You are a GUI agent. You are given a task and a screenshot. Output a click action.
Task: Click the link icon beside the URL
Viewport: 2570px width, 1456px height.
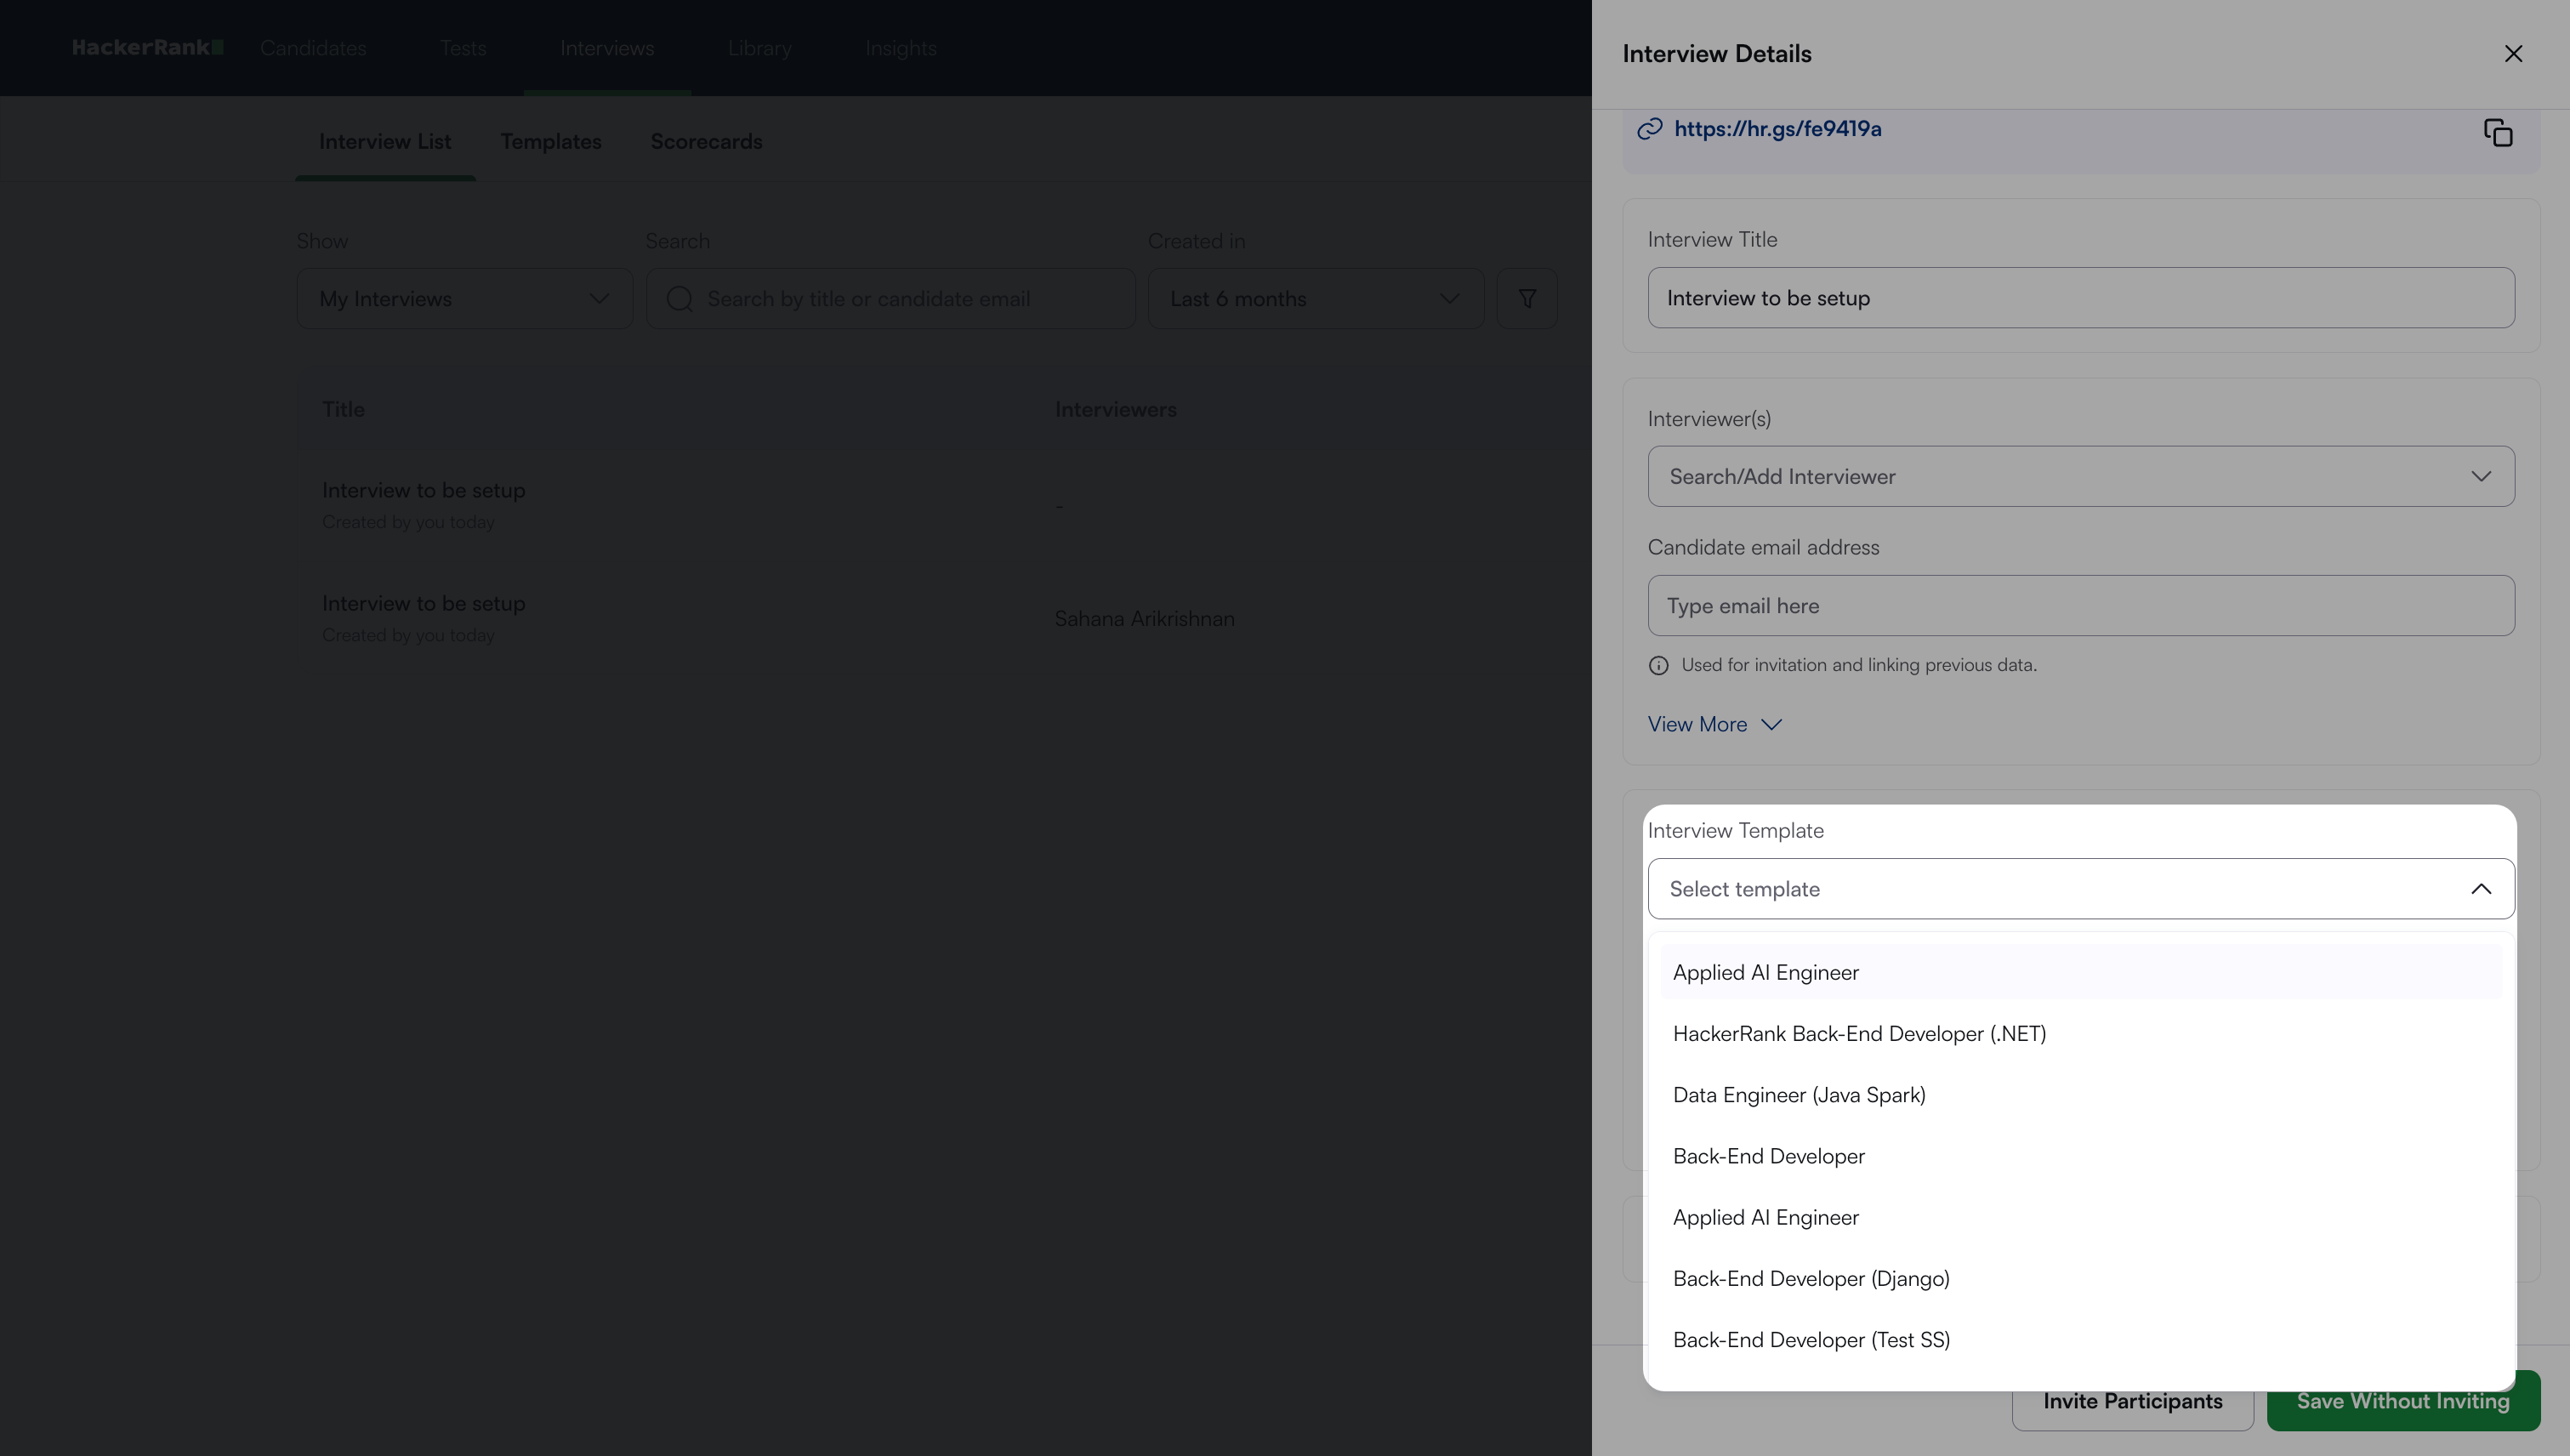pyautogui.click(x=1649, y=129)
